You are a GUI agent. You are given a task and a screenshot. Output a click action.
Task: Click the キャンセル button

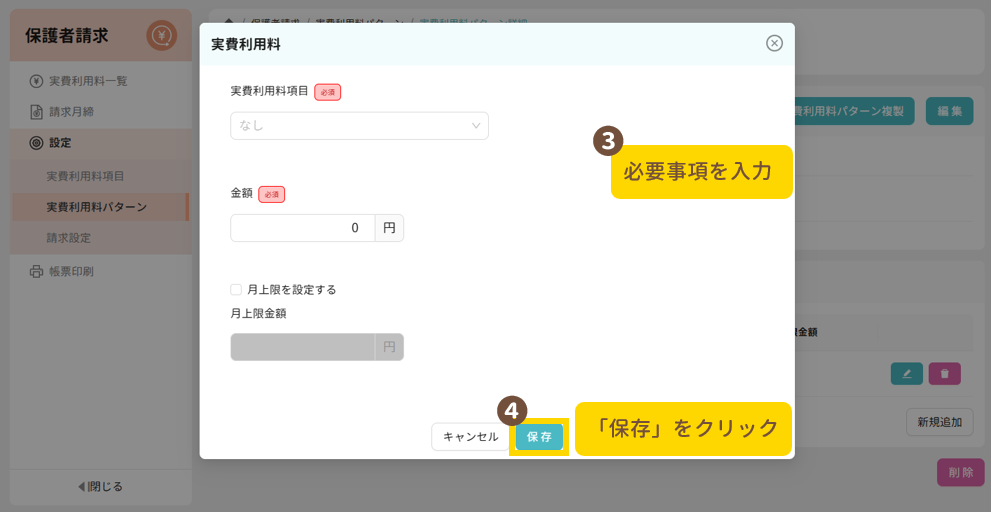tap(470, 437)
